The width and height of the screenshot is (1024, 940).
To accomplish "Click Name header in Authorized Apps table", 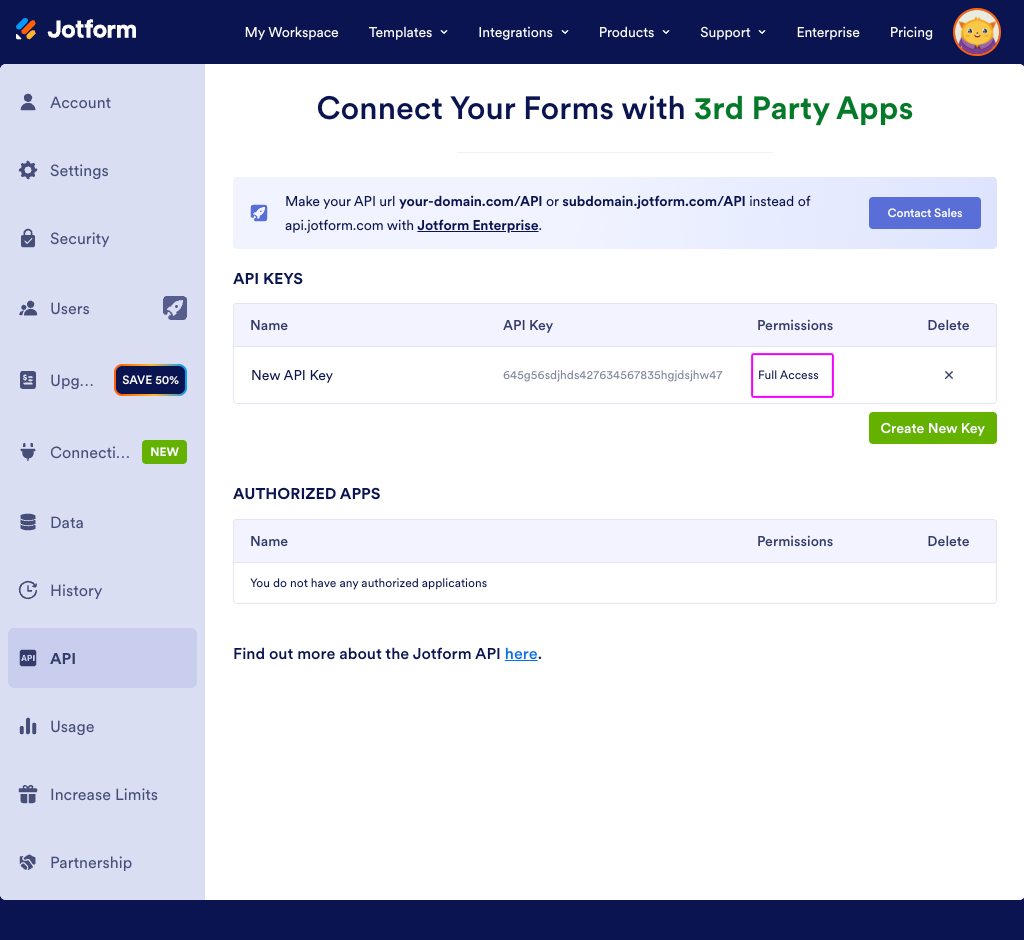I will 268,541.
